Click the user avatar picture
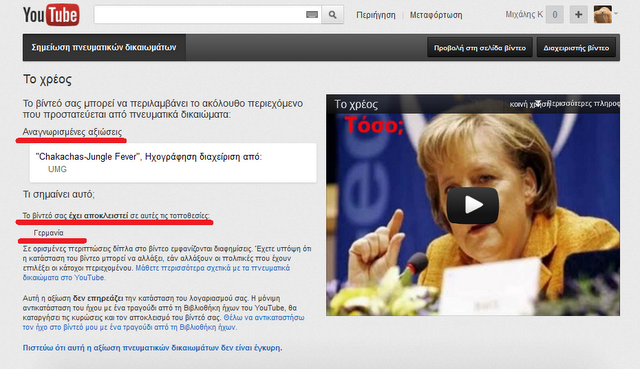 pos(603,14)
